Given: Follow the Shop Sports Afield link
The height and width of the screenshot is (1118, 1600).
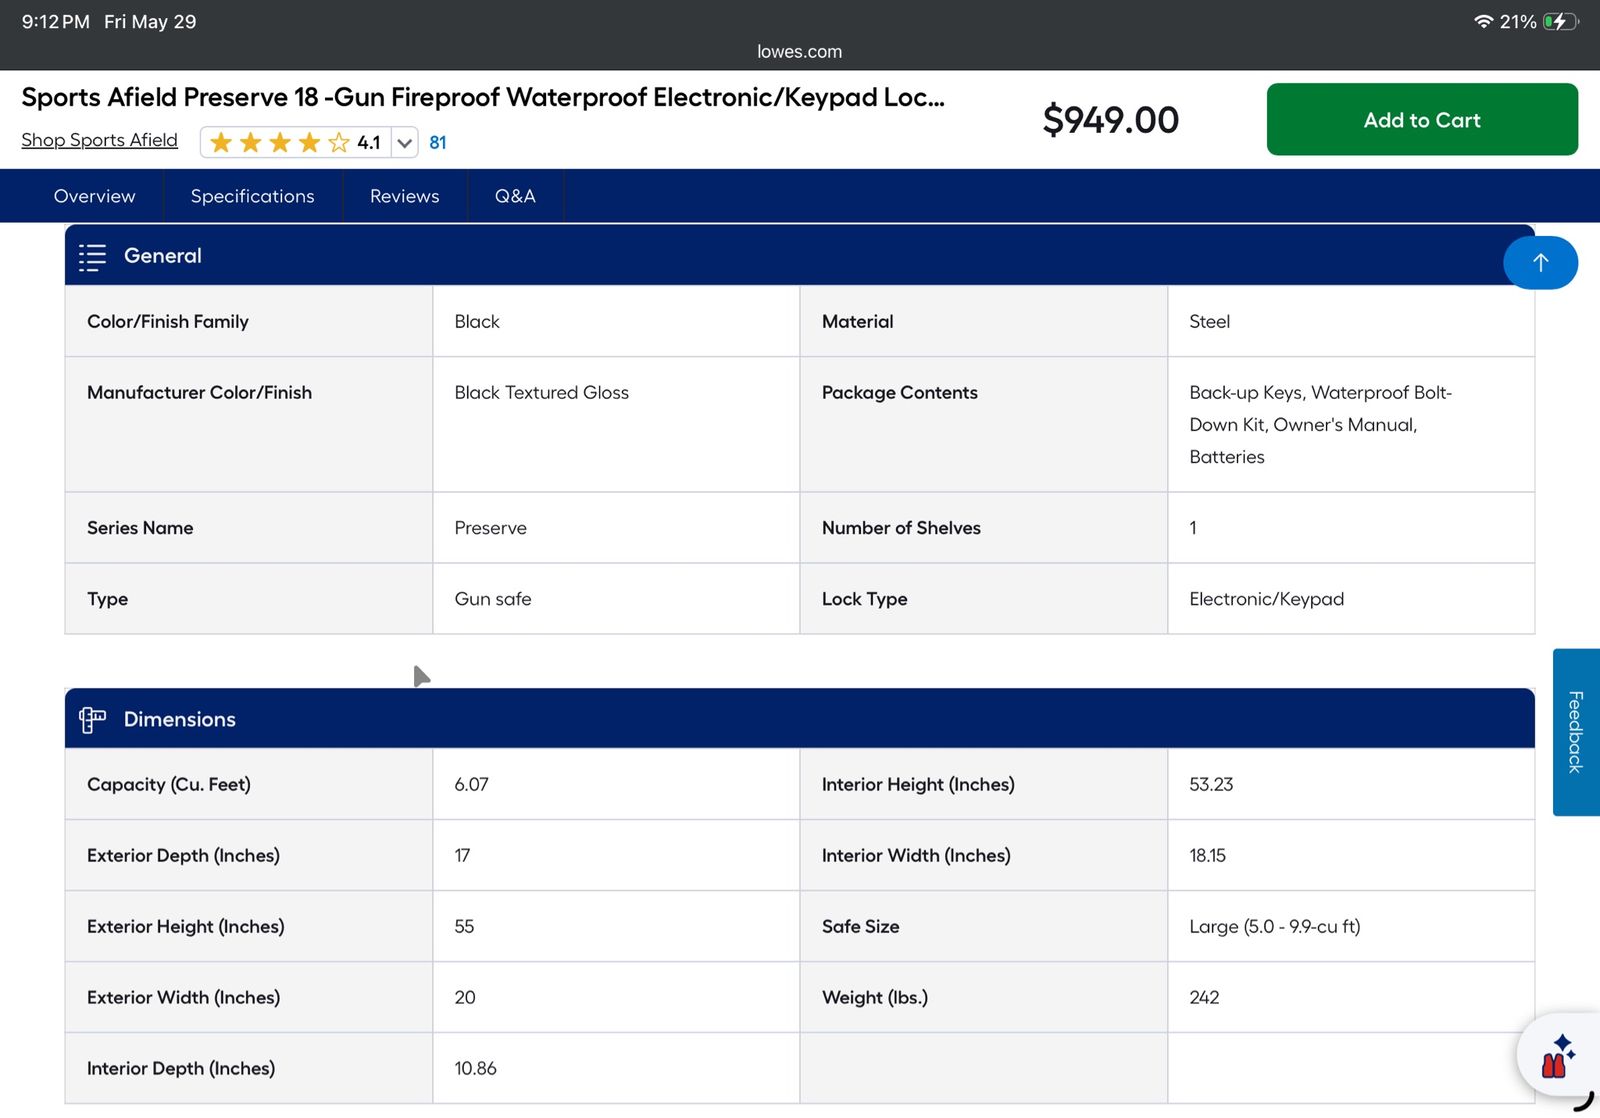Looking at the screenshot, I should pos(100,140).
